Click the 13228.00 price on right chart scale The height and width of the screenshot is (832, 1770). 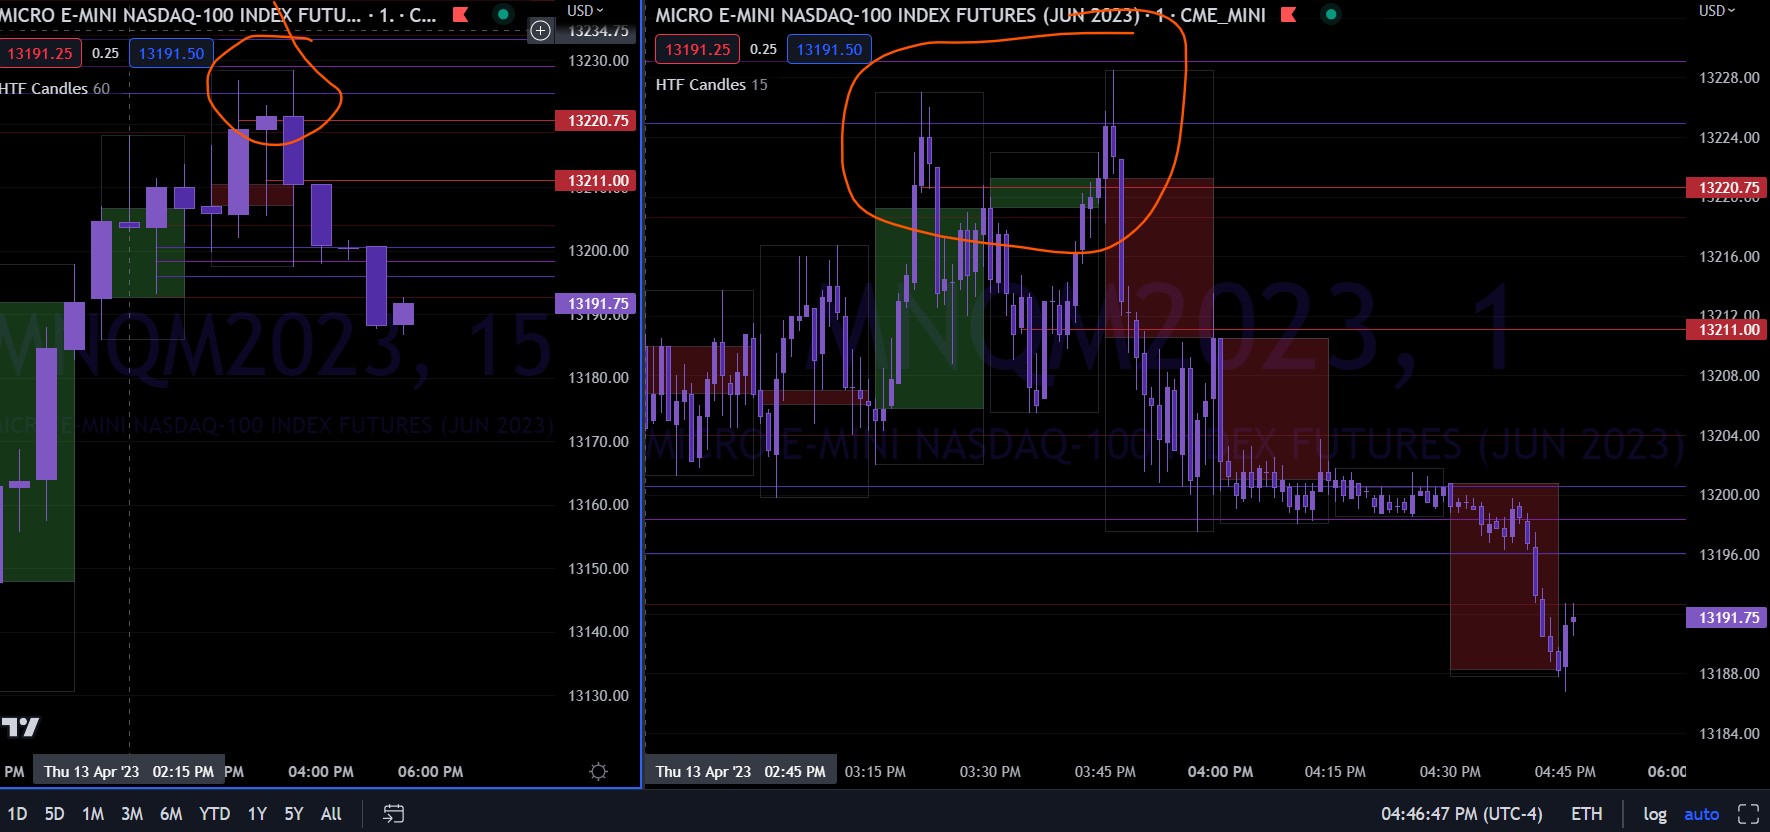click(1729, 78)
